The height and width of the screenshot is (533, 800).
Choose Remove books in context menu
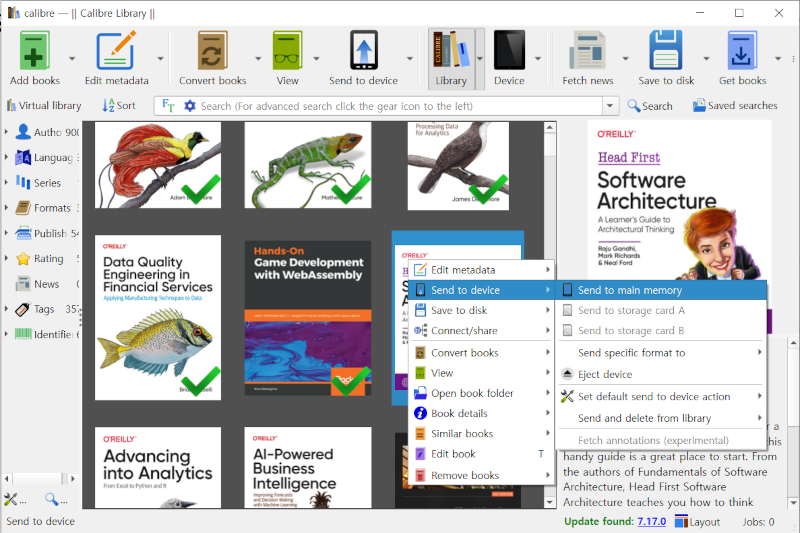click(x=482, y=475)
